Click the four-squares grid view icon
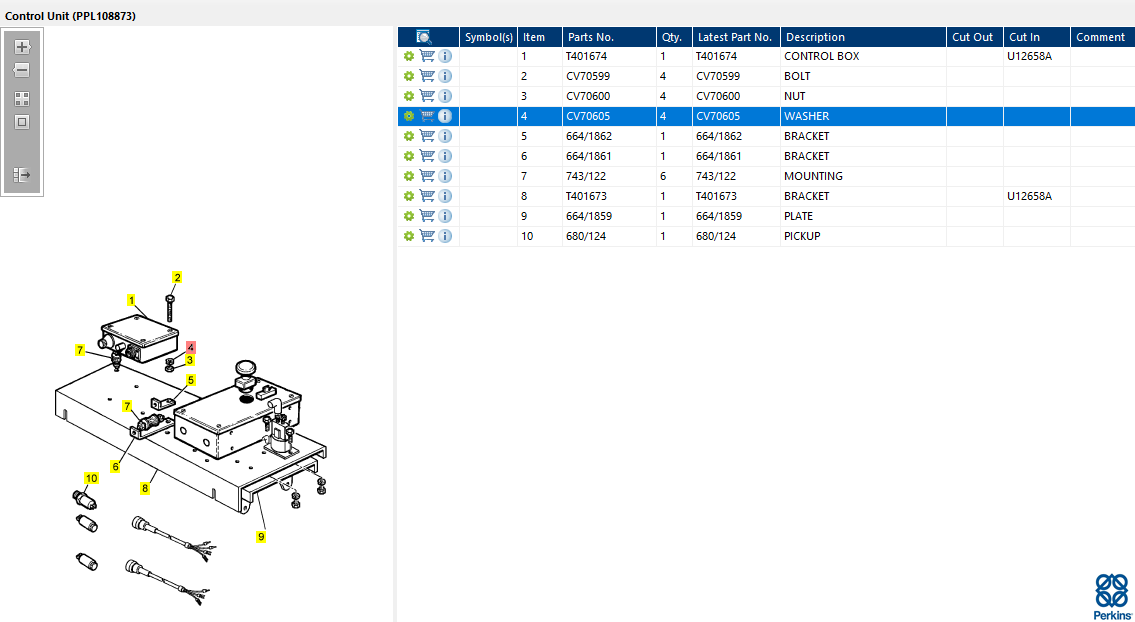Image resolution: width=1135 pixels, height=622 pixels. click(22, 99)
